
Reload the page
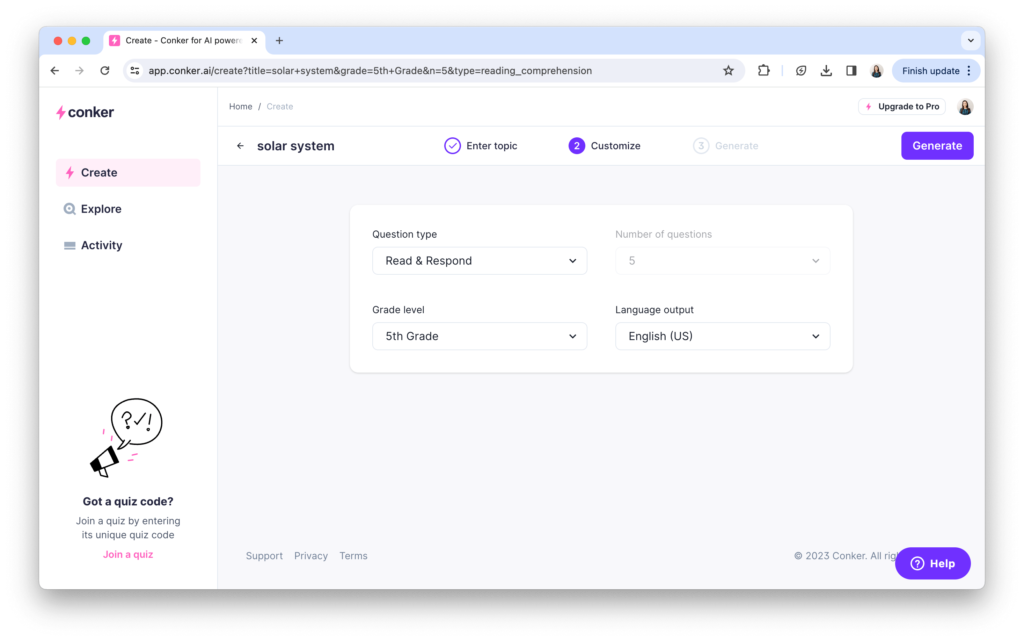(x=105, y=71)
